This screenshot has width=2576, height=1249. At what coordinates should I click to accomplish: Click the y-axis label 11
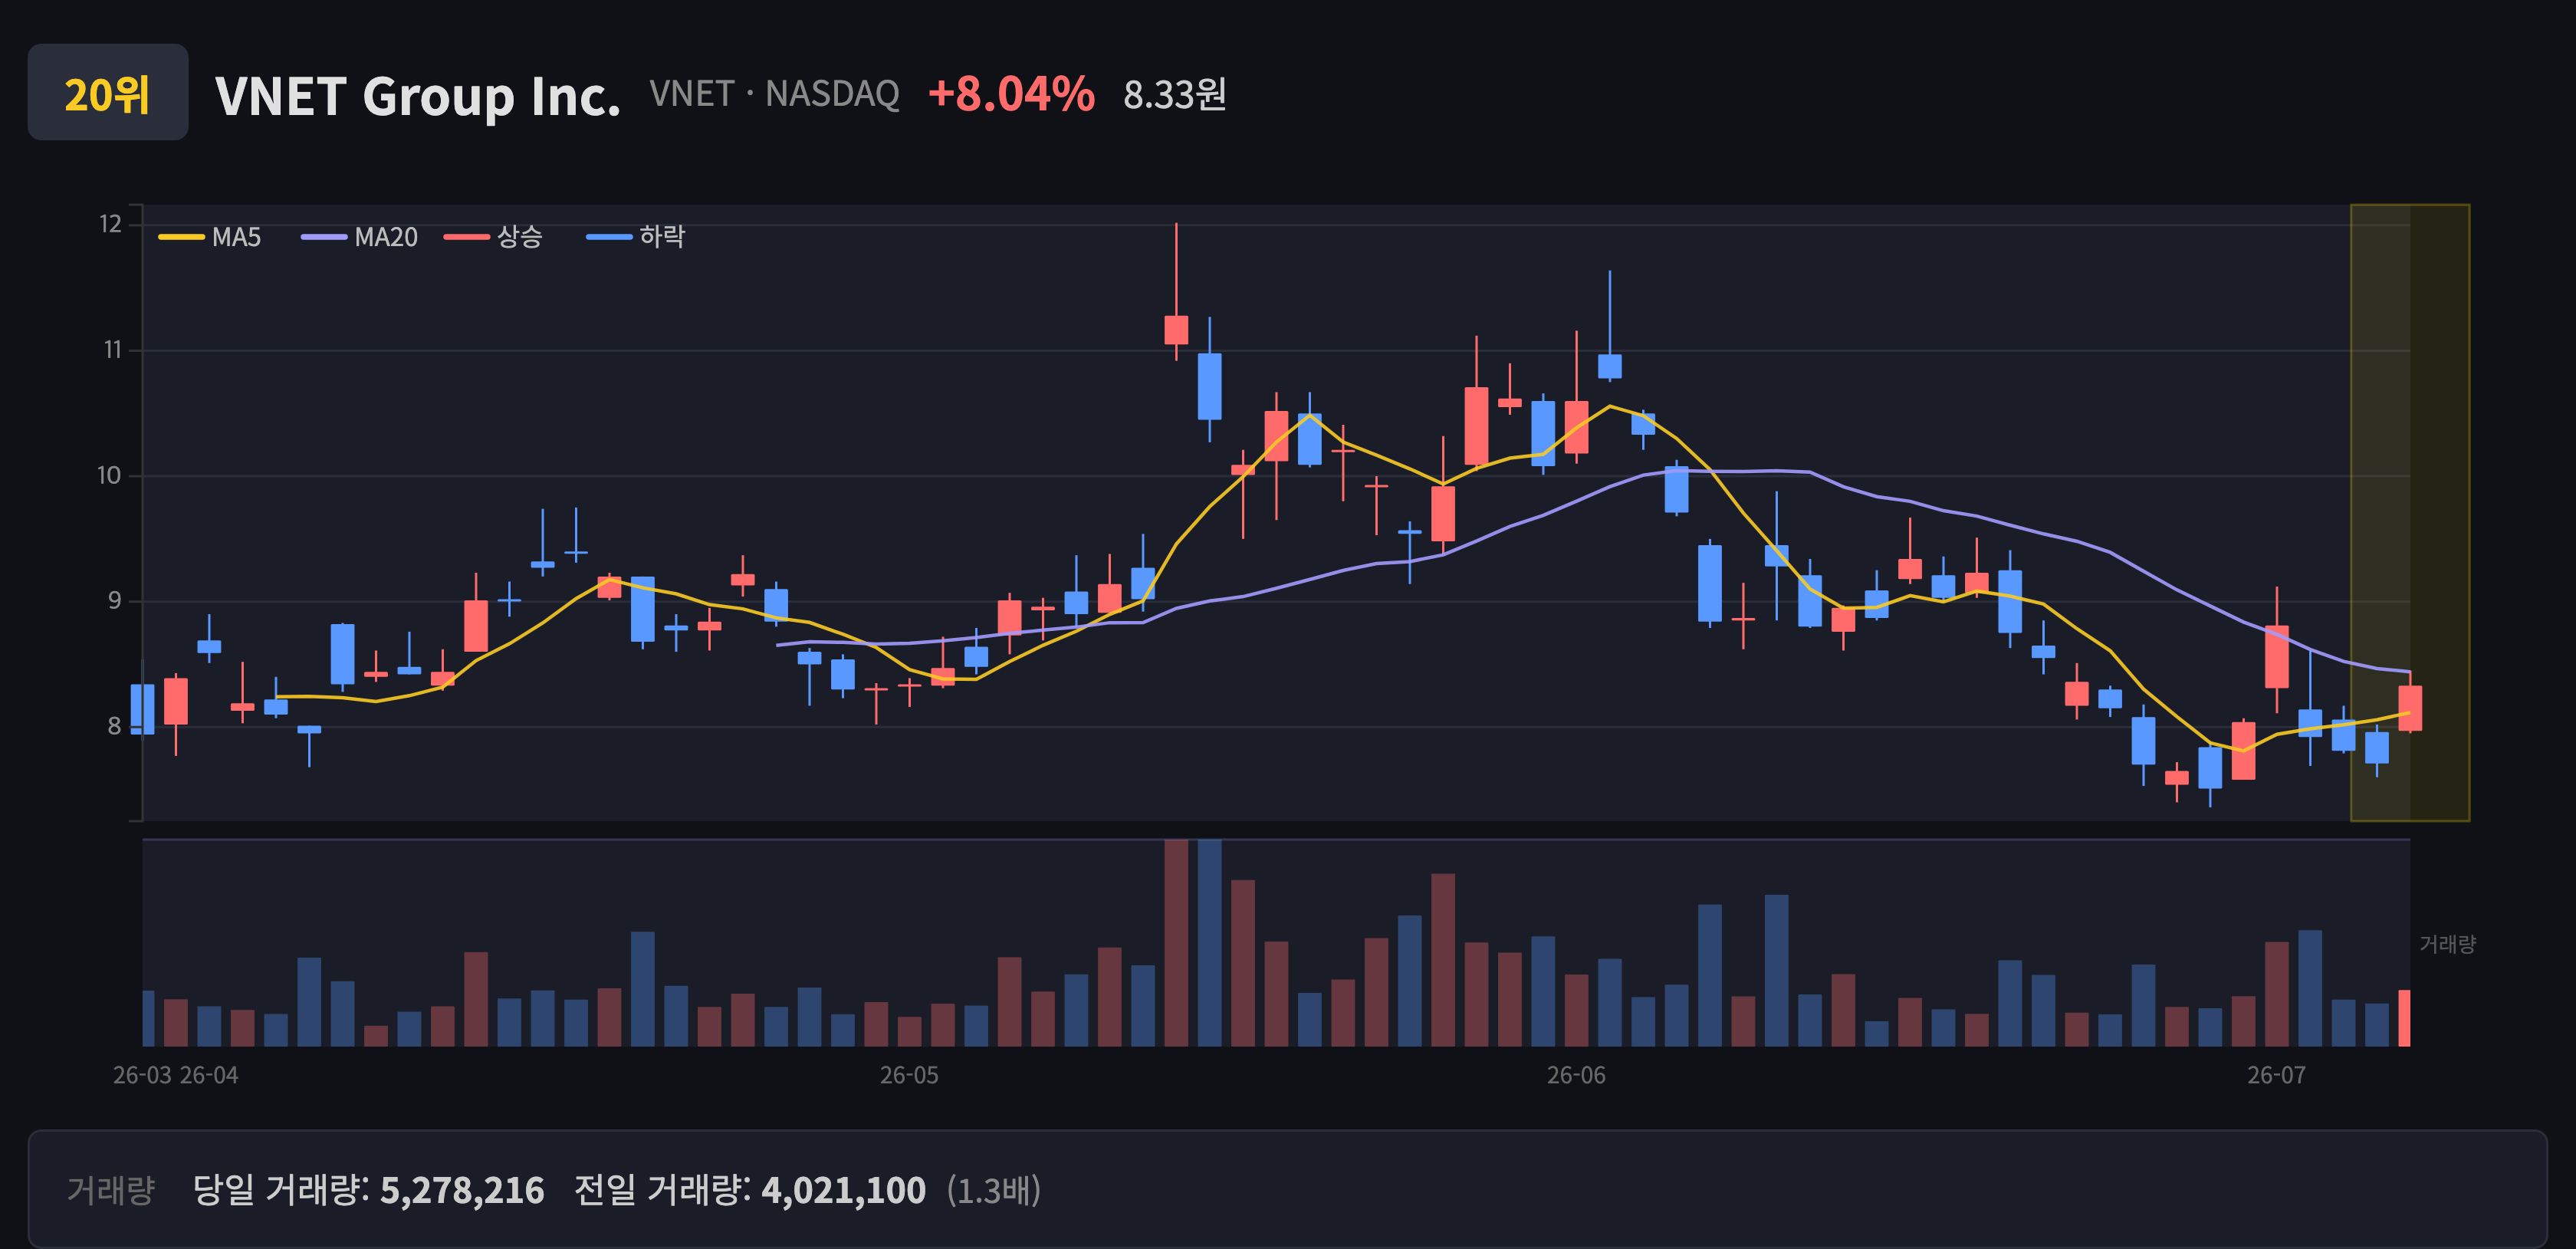(x=112, y=350)
